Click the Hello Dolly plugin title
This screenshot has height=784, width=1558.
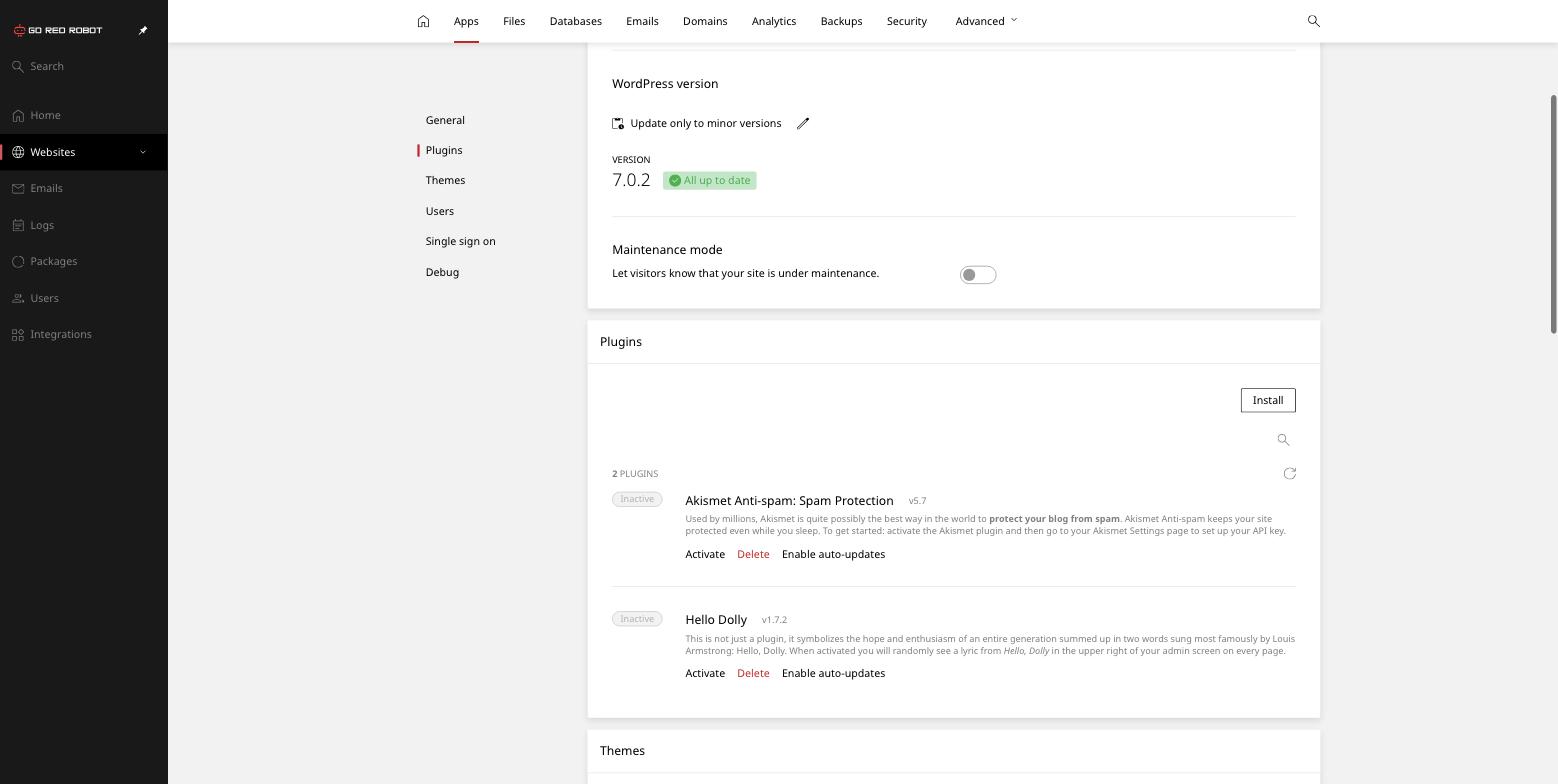(716, 620)
